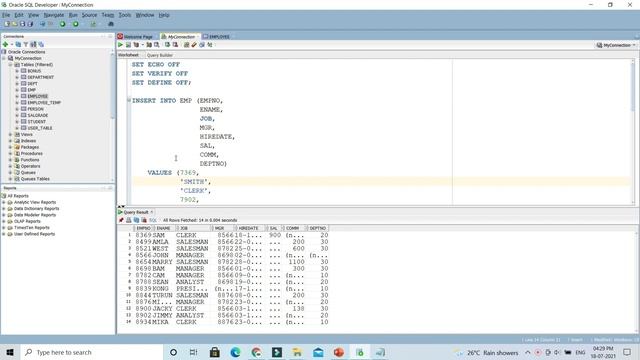Expand the Procedures node
This screenshot has width=640, height=360.
[11, 153]
